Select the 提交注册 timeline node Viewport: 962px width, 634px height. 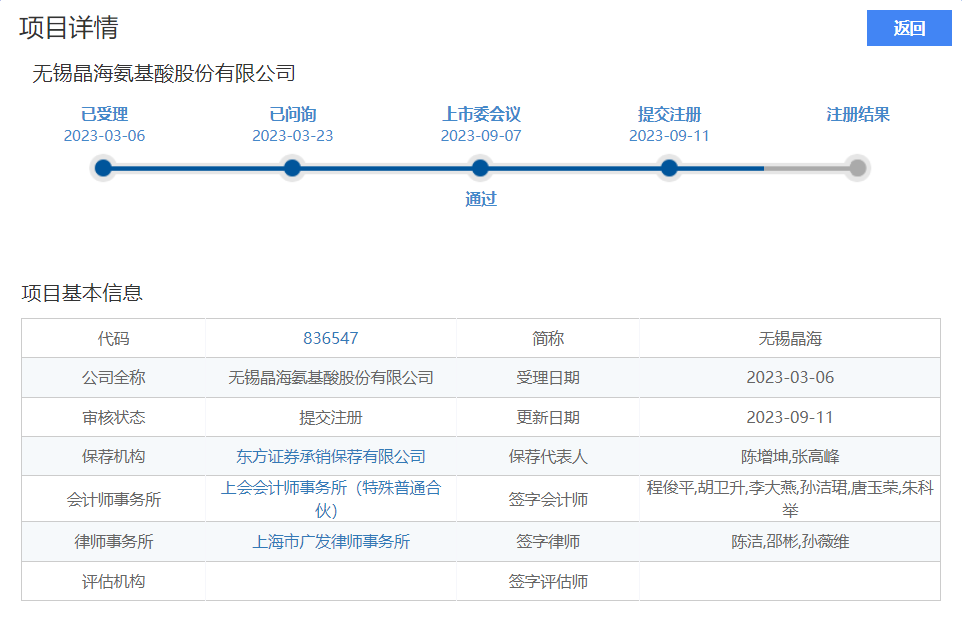[x=669, y=168]
